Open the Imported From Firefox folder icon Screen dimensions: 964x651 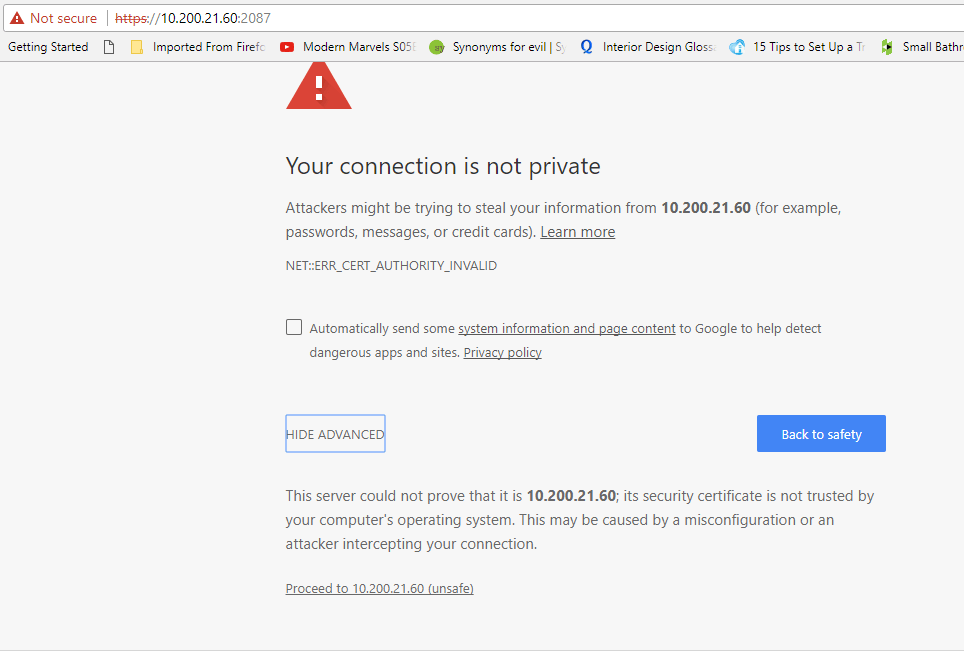[x=136, y=47]
